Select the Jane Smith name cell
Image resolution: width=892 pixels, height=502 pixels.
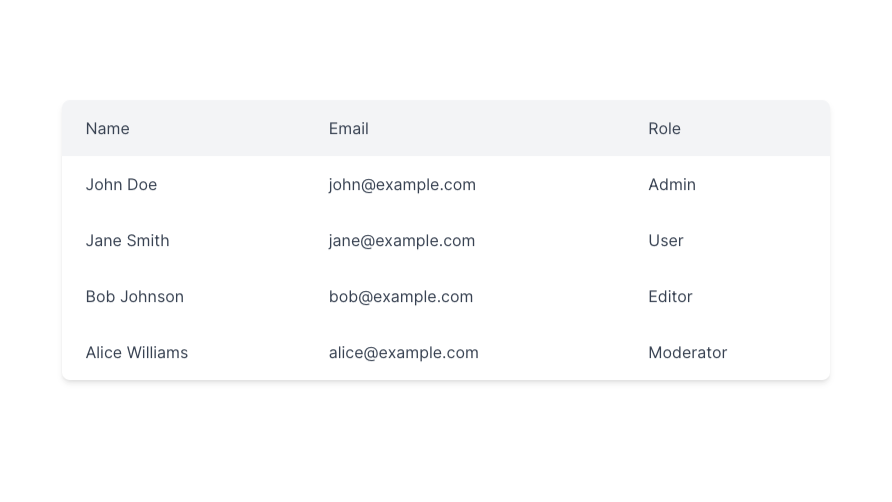coord(127,241)
